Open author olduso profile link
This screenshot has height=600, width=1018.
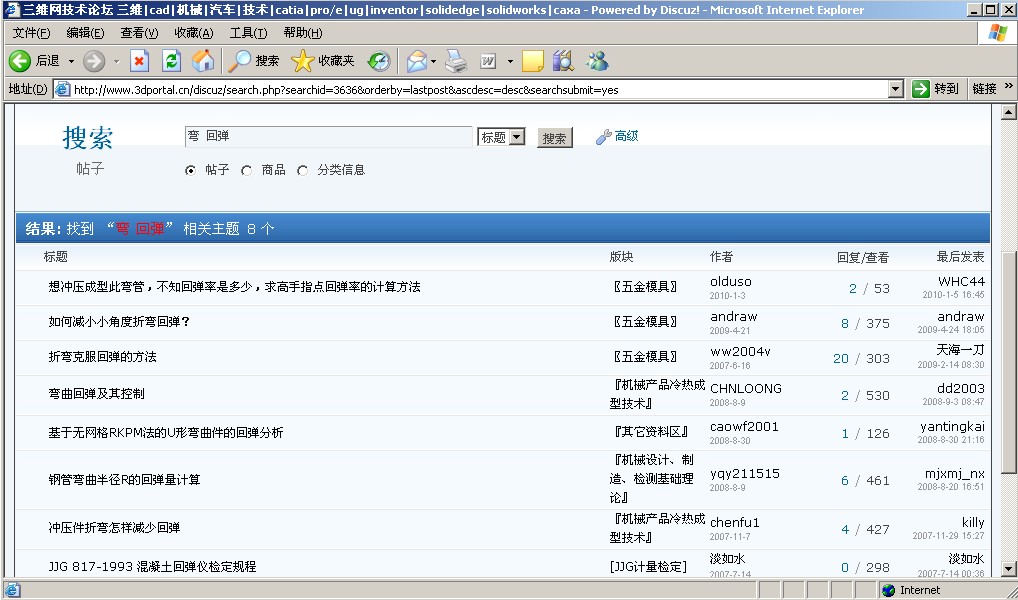[731, 282]
